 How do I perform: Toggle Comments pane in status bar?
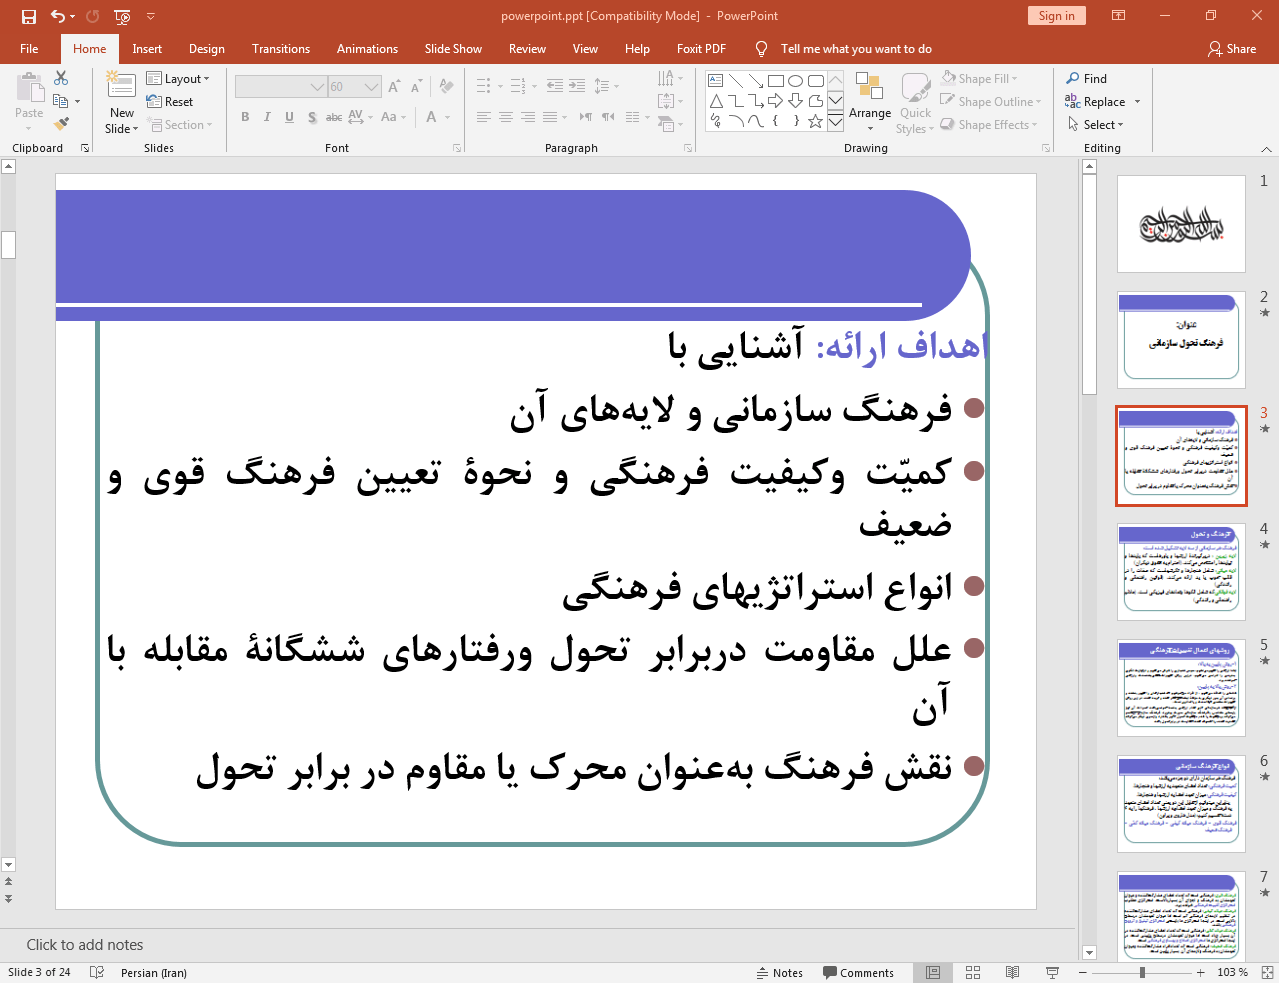point(858,972)
